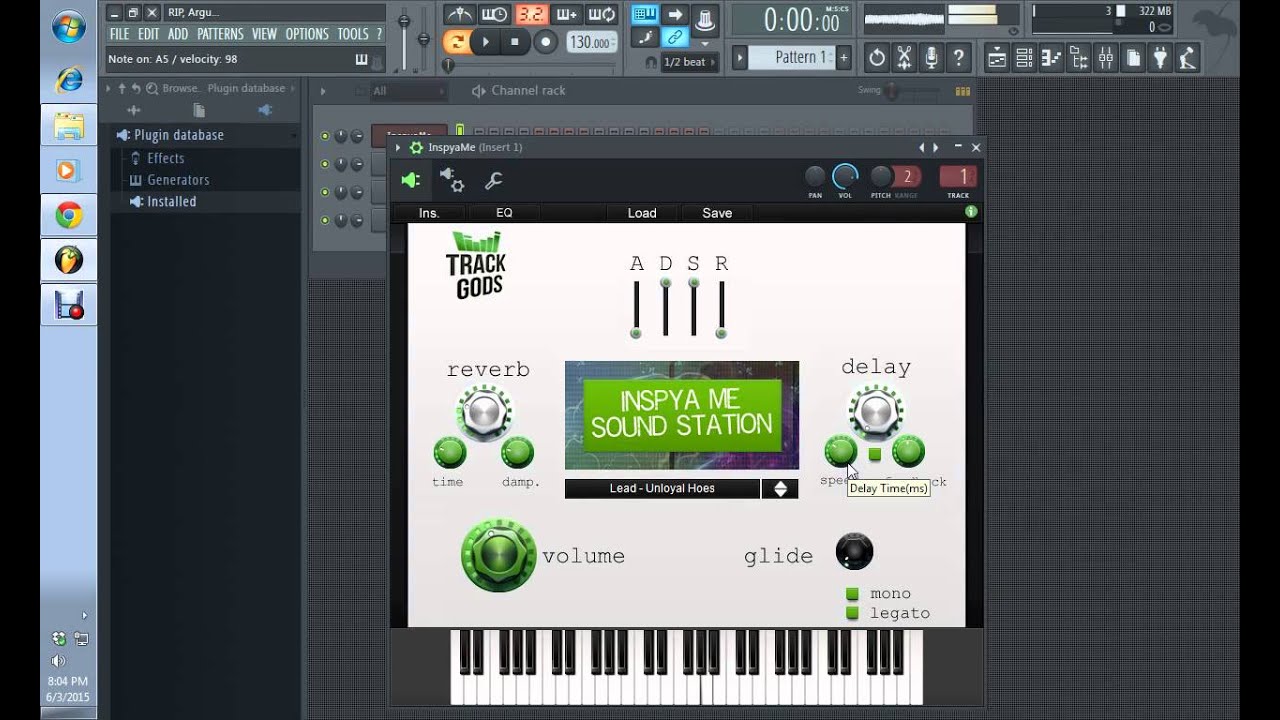Enable overdub blend recording icon
1280x720 pixels.
(x=566, y=14)
